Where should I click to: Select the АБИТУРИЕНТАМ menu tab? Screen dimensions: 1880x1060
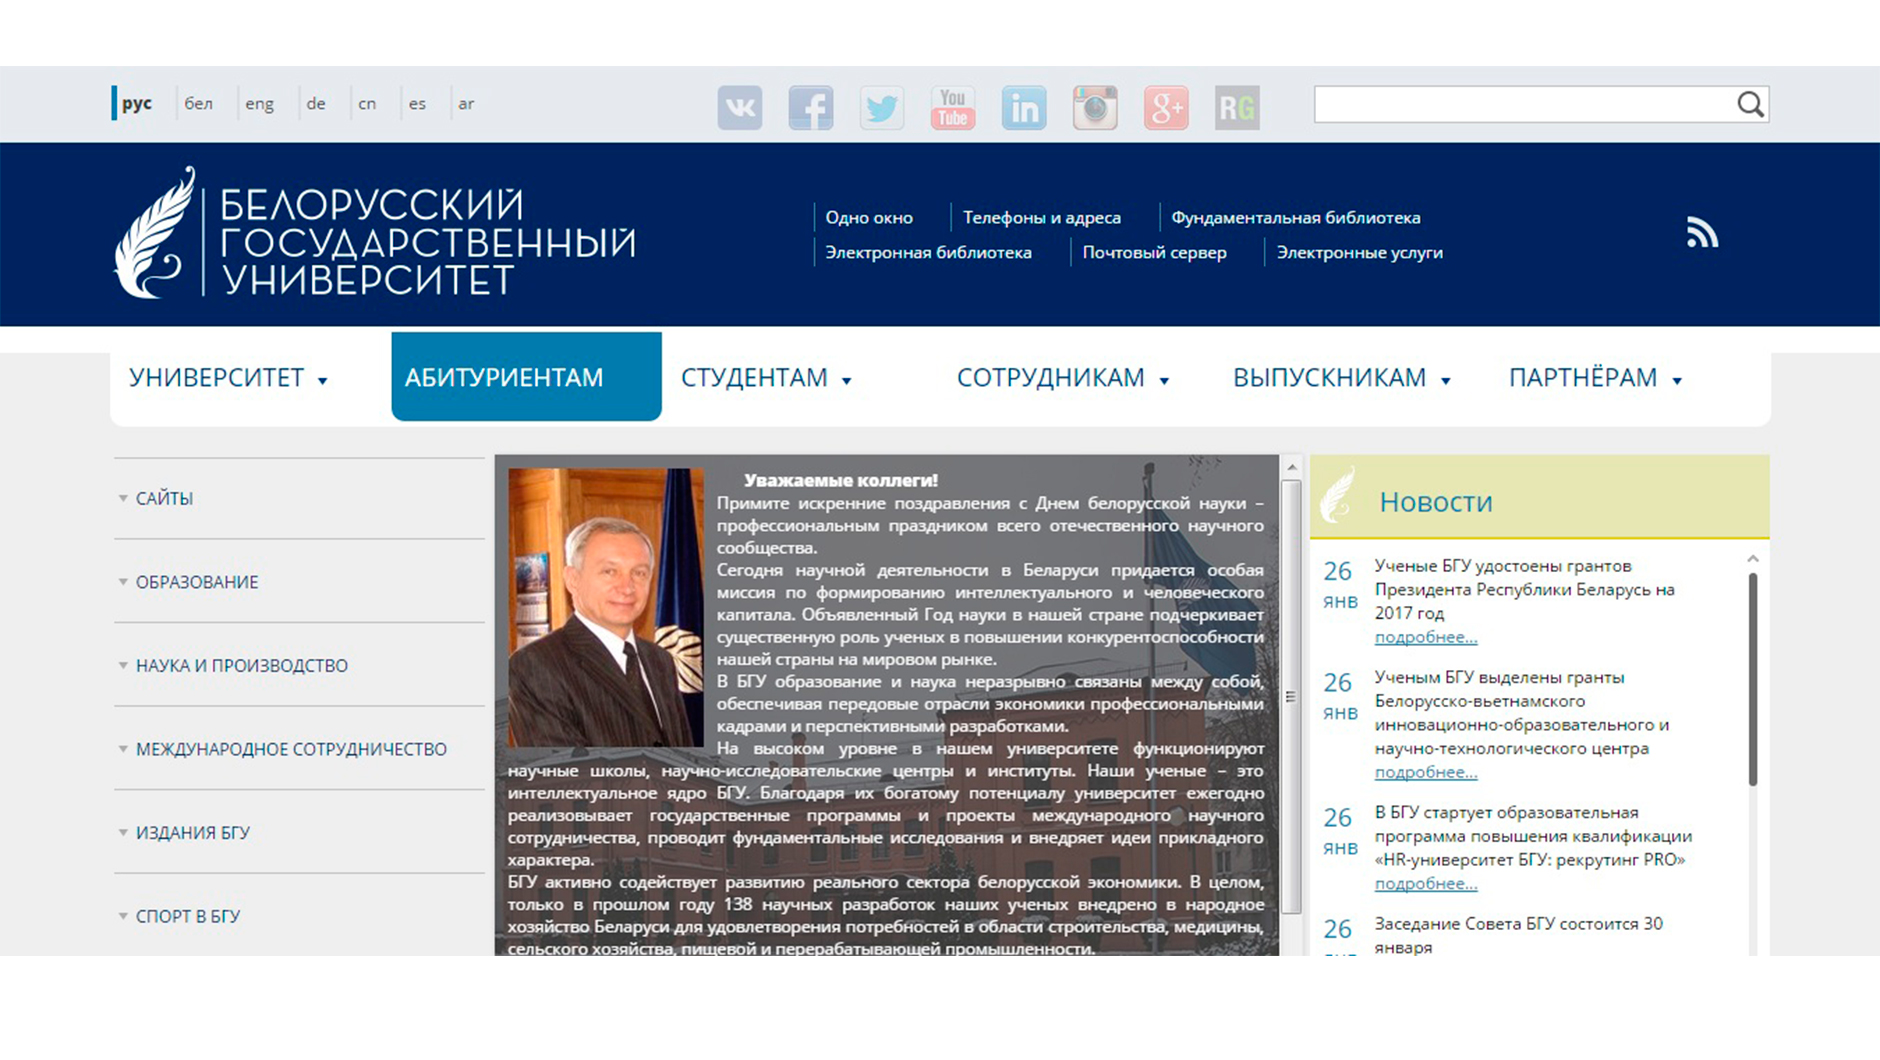[526, 376]
